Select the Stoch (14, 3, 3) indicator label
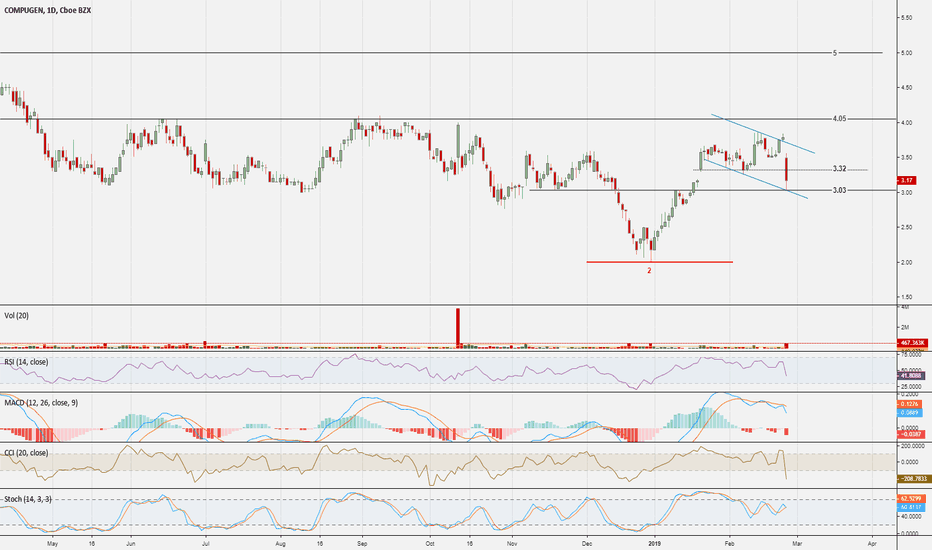 27,499
